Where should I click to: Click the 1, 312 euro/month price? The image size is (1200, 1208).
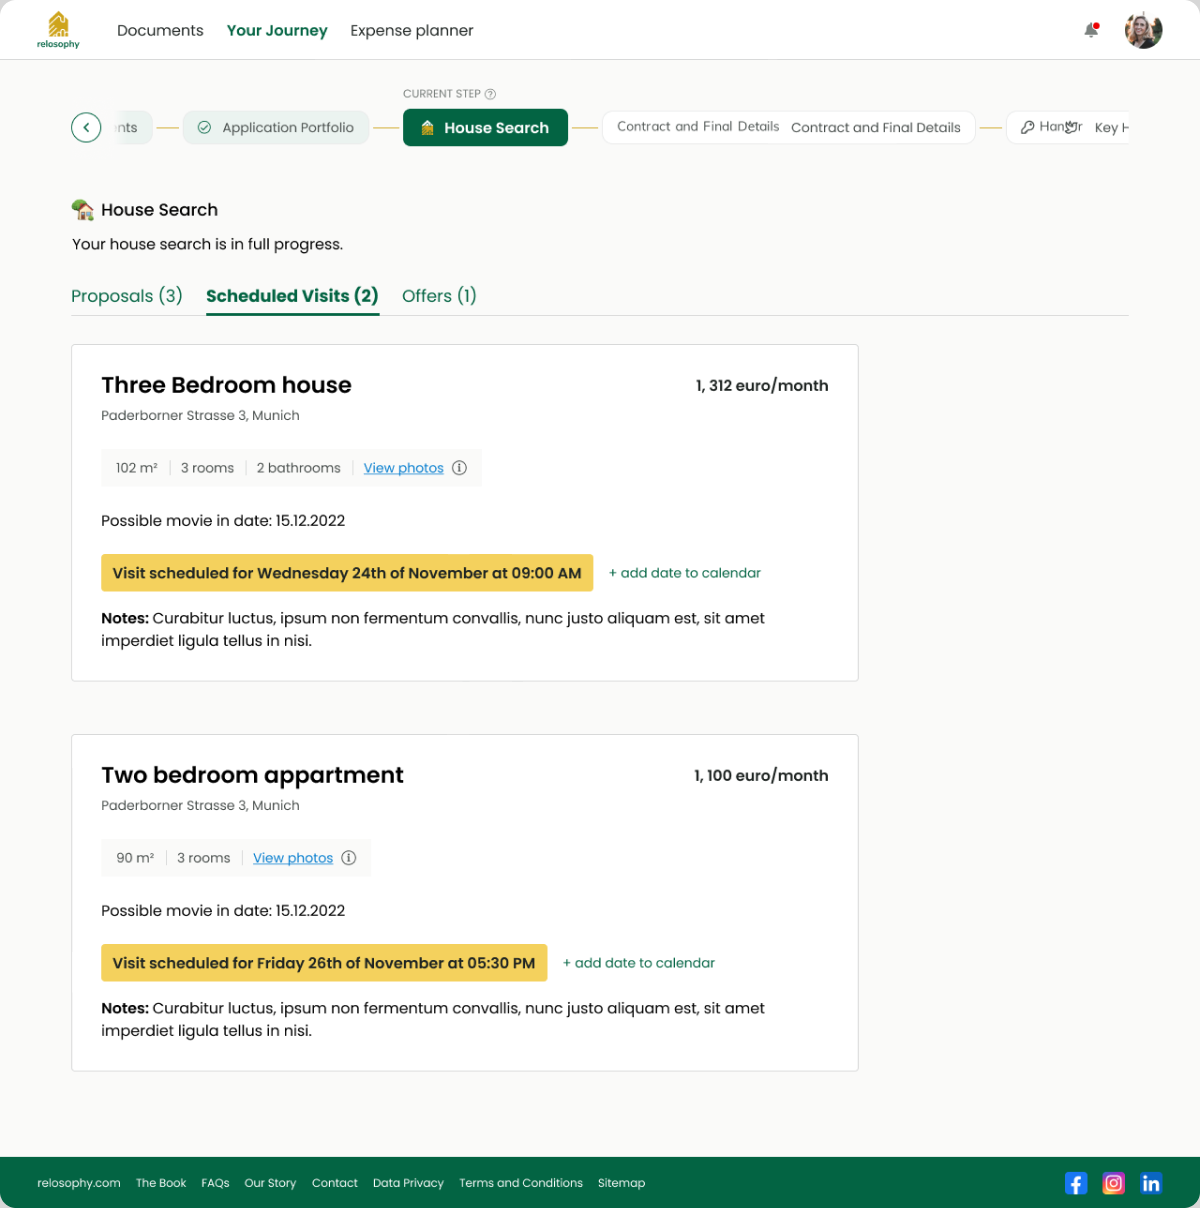click(762, 385)
